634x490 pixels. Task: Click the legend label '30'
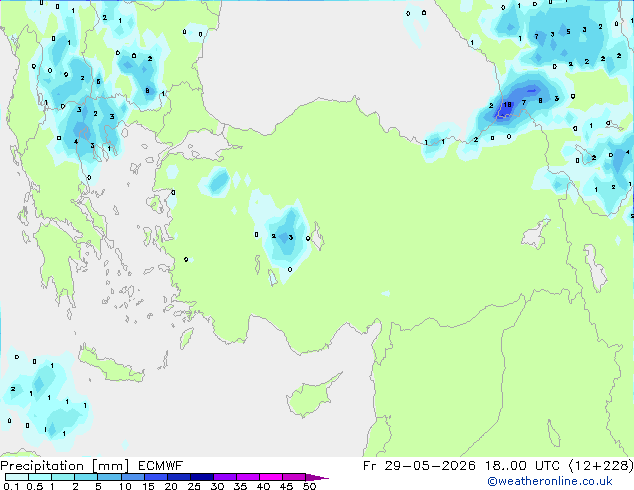[217, 486]
